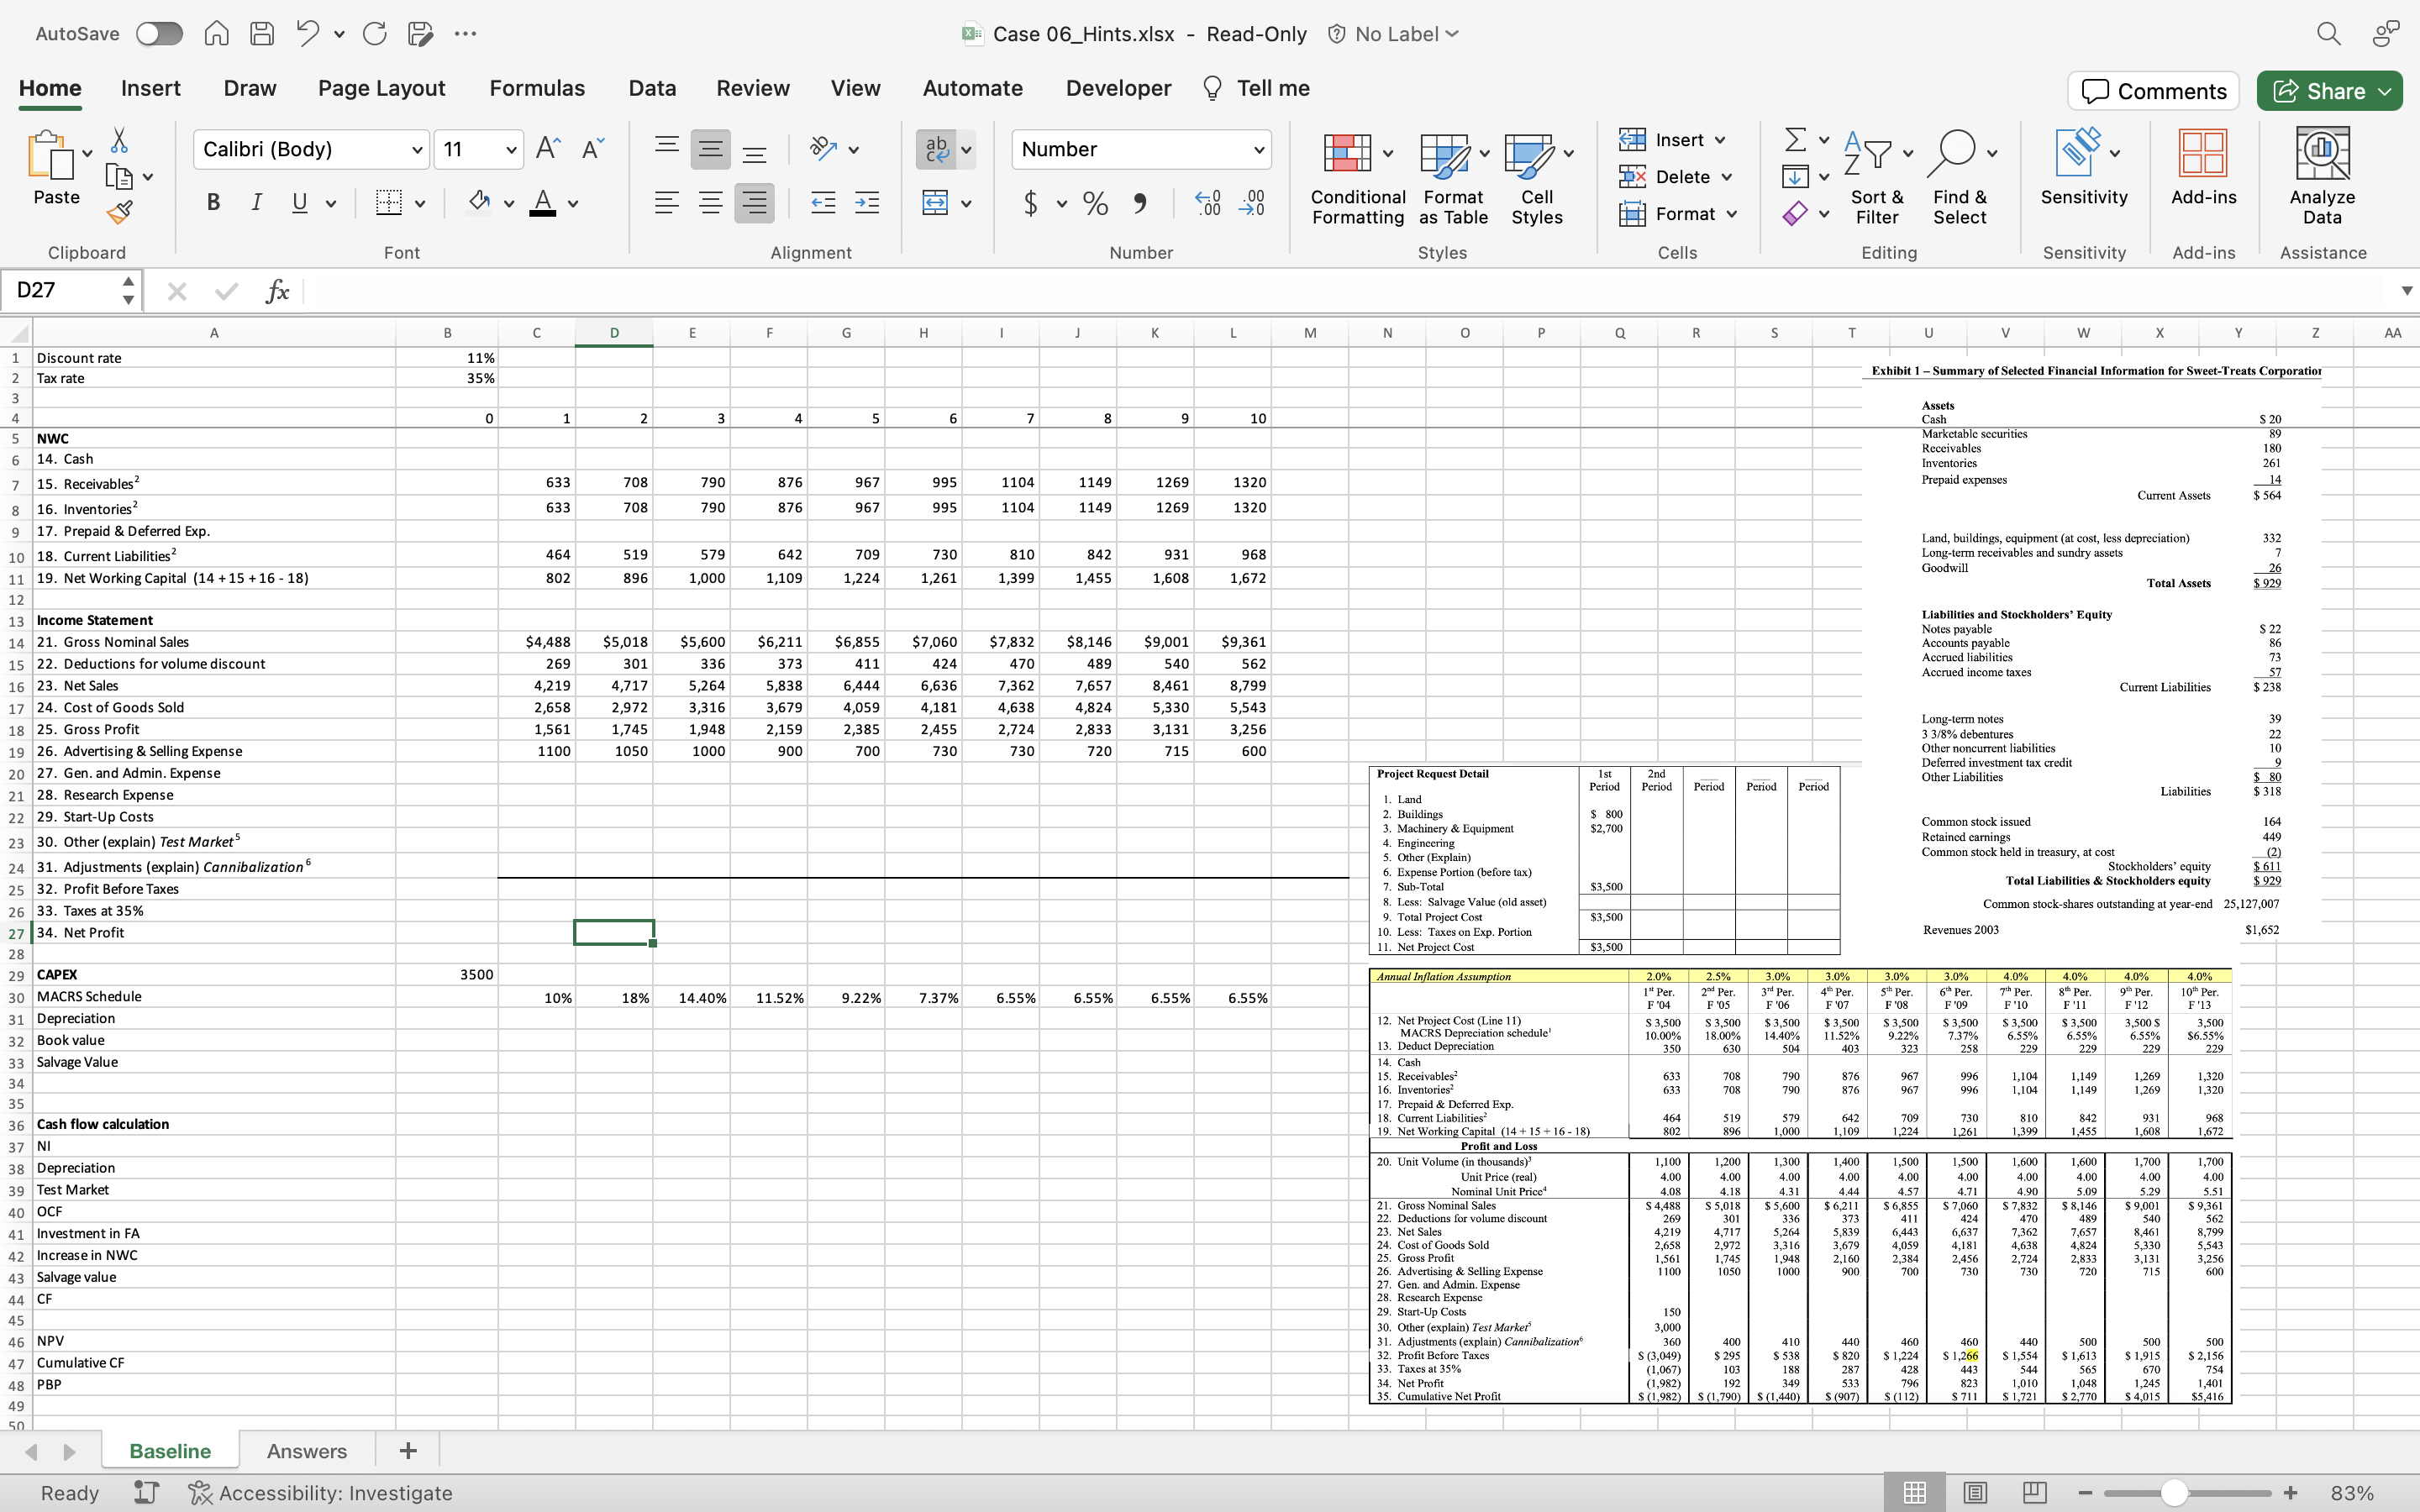Switch to the Formulas ribbon tab
2420x1512 pixels.
[x=536, y=88]
